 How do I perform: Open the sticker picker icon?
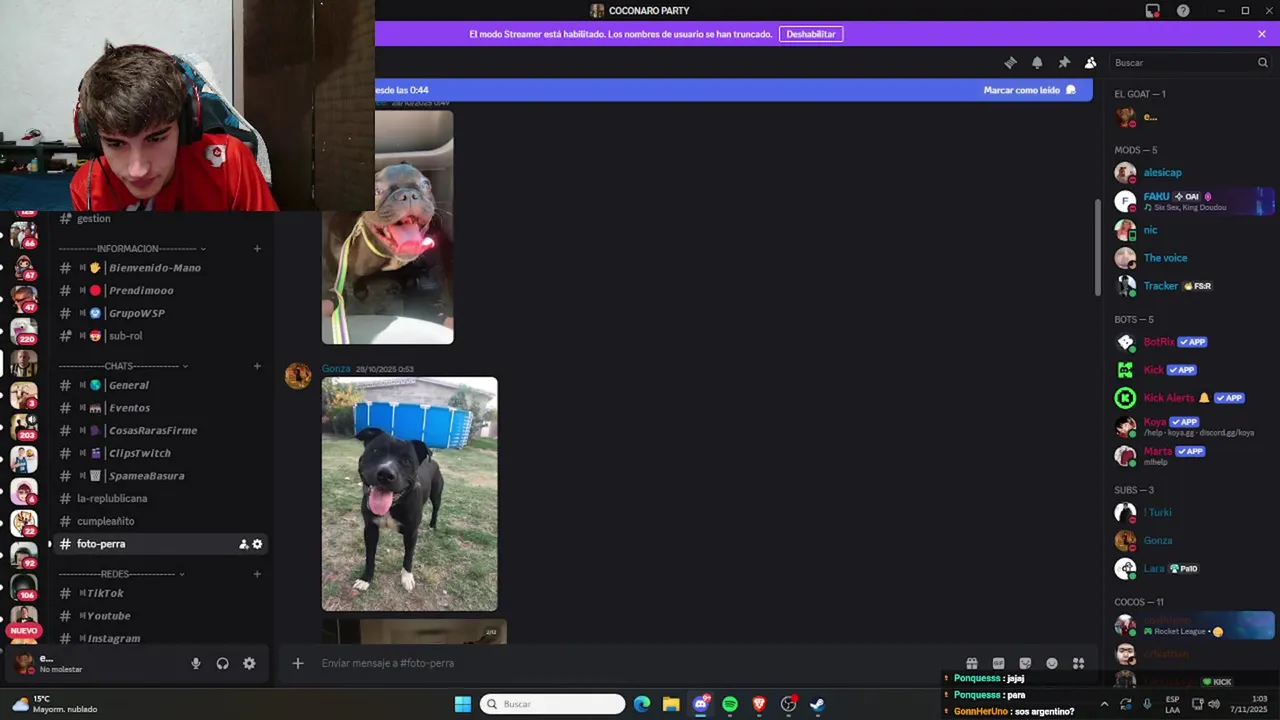[1025, 663]
